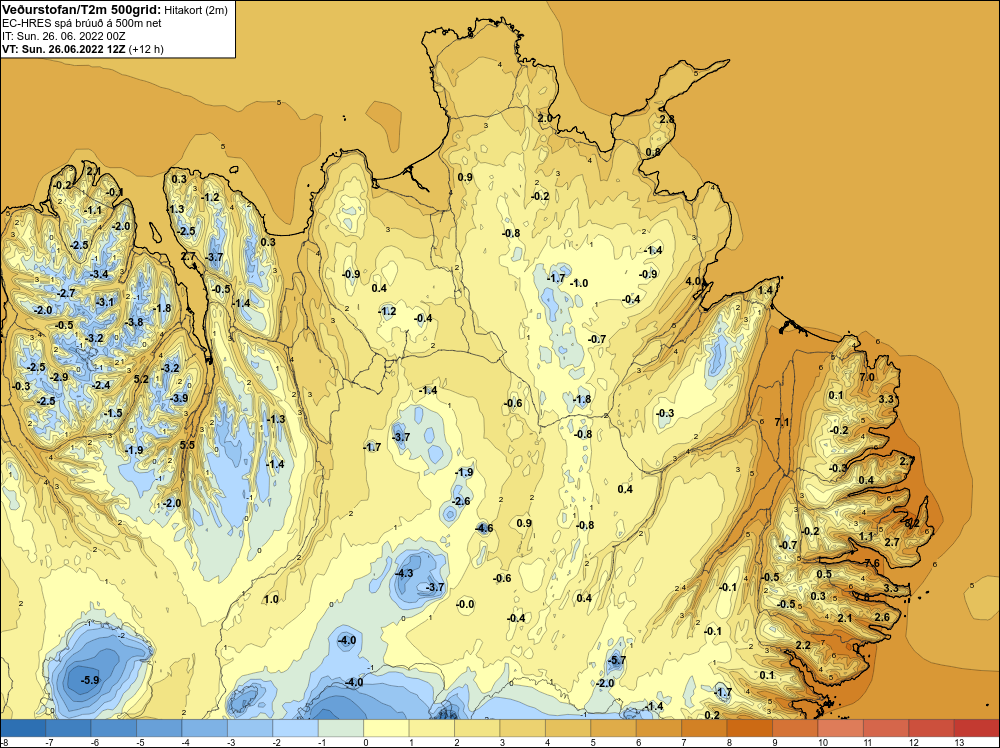Select the 2.2 temperature label

point(803,645)
